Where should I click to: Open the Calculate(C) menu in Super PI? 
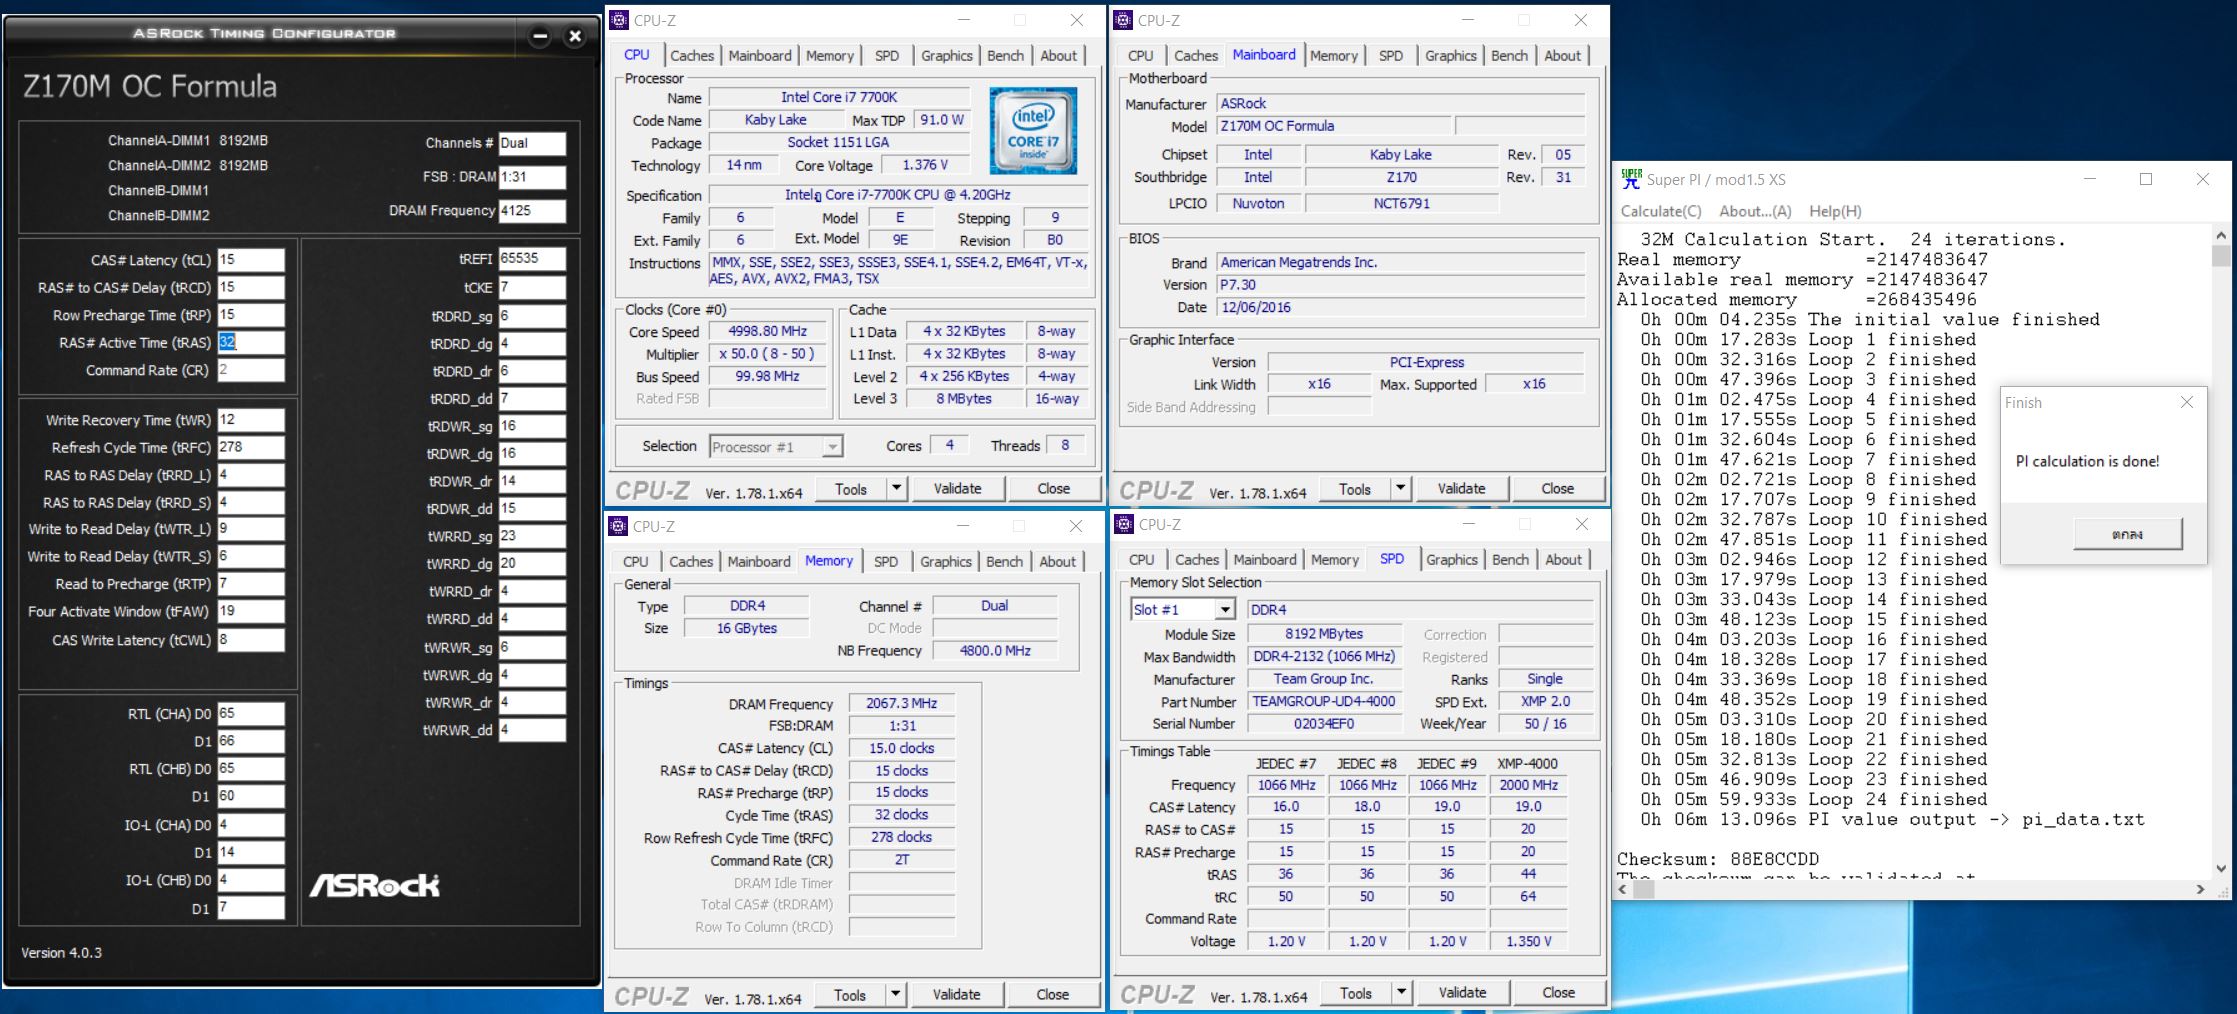(x=1660, y=211)
